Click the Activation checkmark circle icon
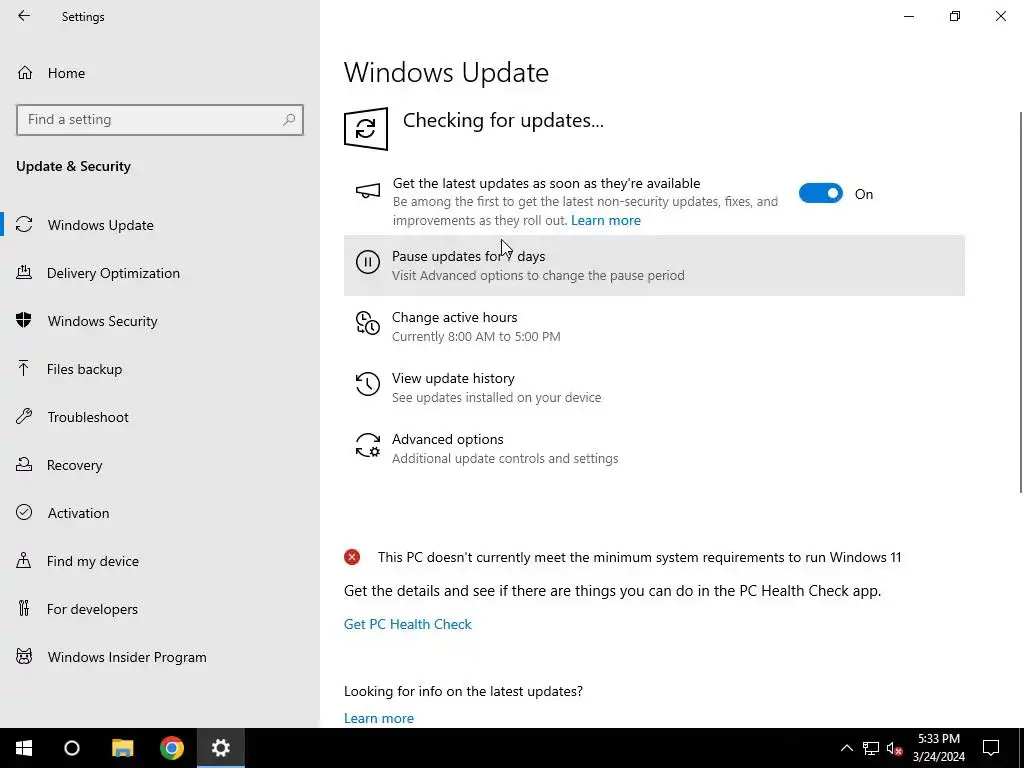Screen dimensions: 1024x768 tap(24, 512)
